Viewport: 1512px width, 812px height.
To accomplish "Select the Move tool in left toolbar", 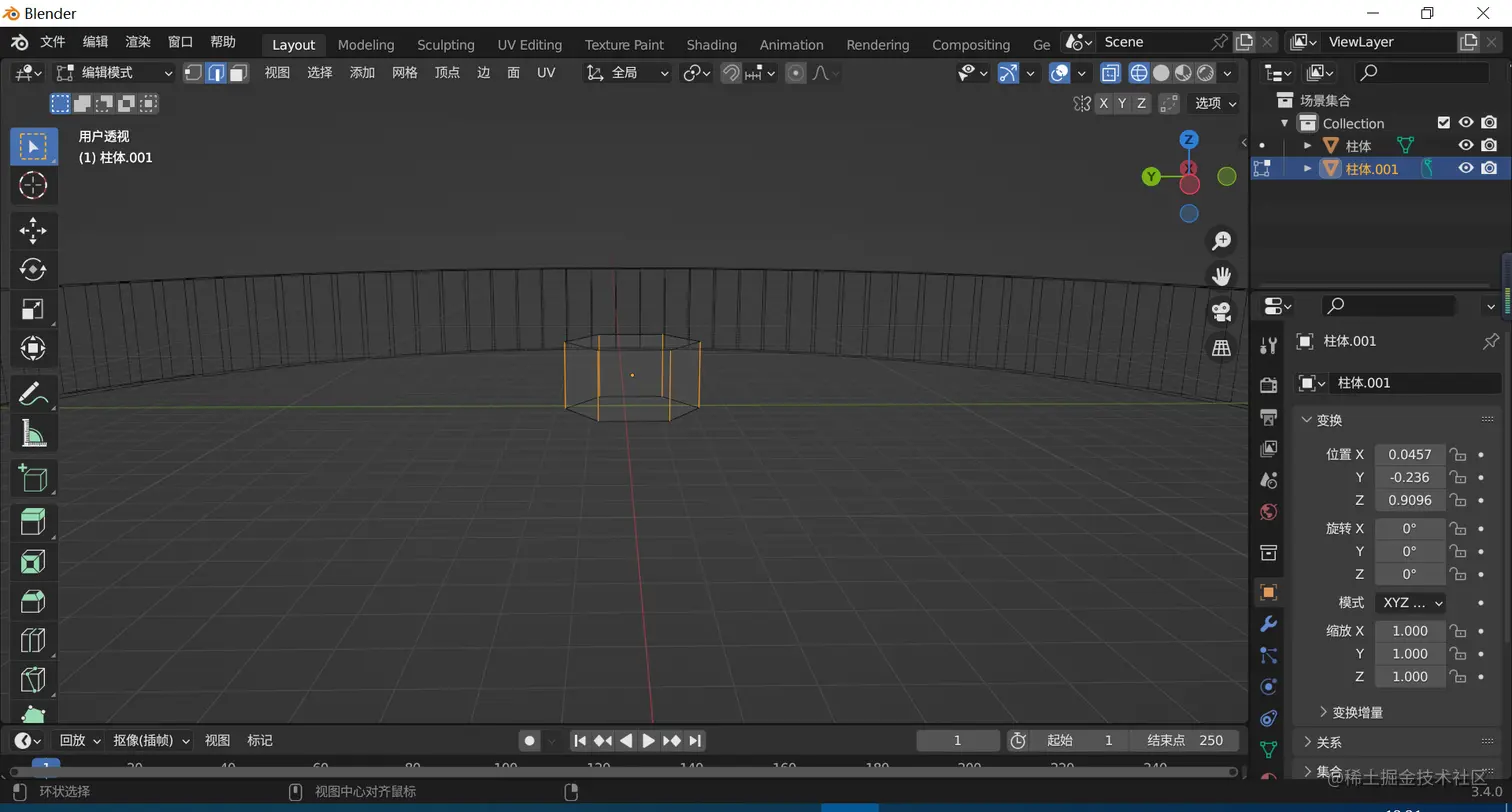I will pyautogui.click(x=33, y=230).
